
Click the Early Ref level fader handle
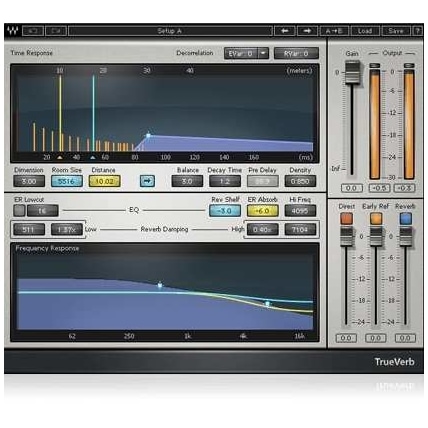pos(376,236)
